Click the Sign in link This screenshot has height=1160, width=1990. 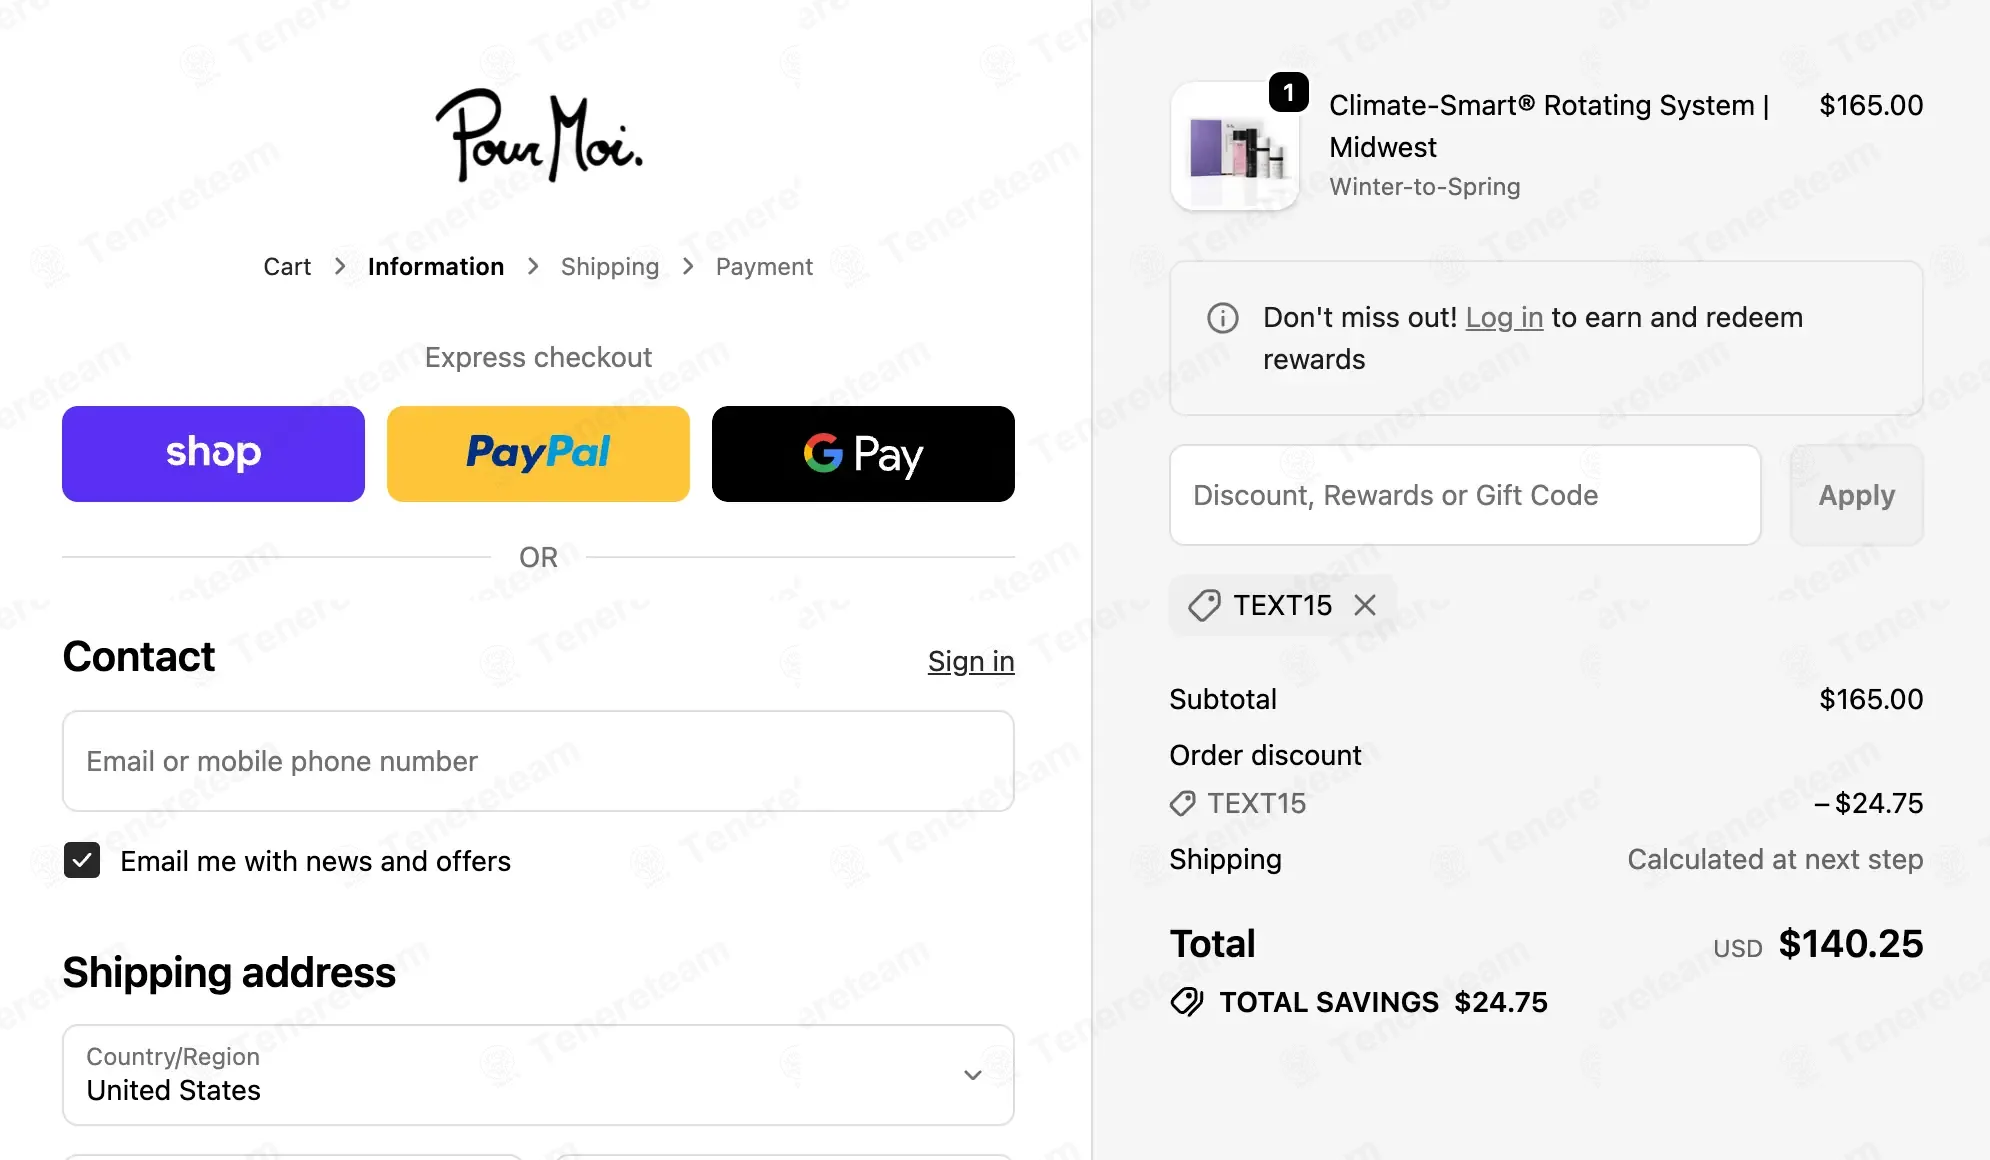pyautogui.click(x=971, y=661)
